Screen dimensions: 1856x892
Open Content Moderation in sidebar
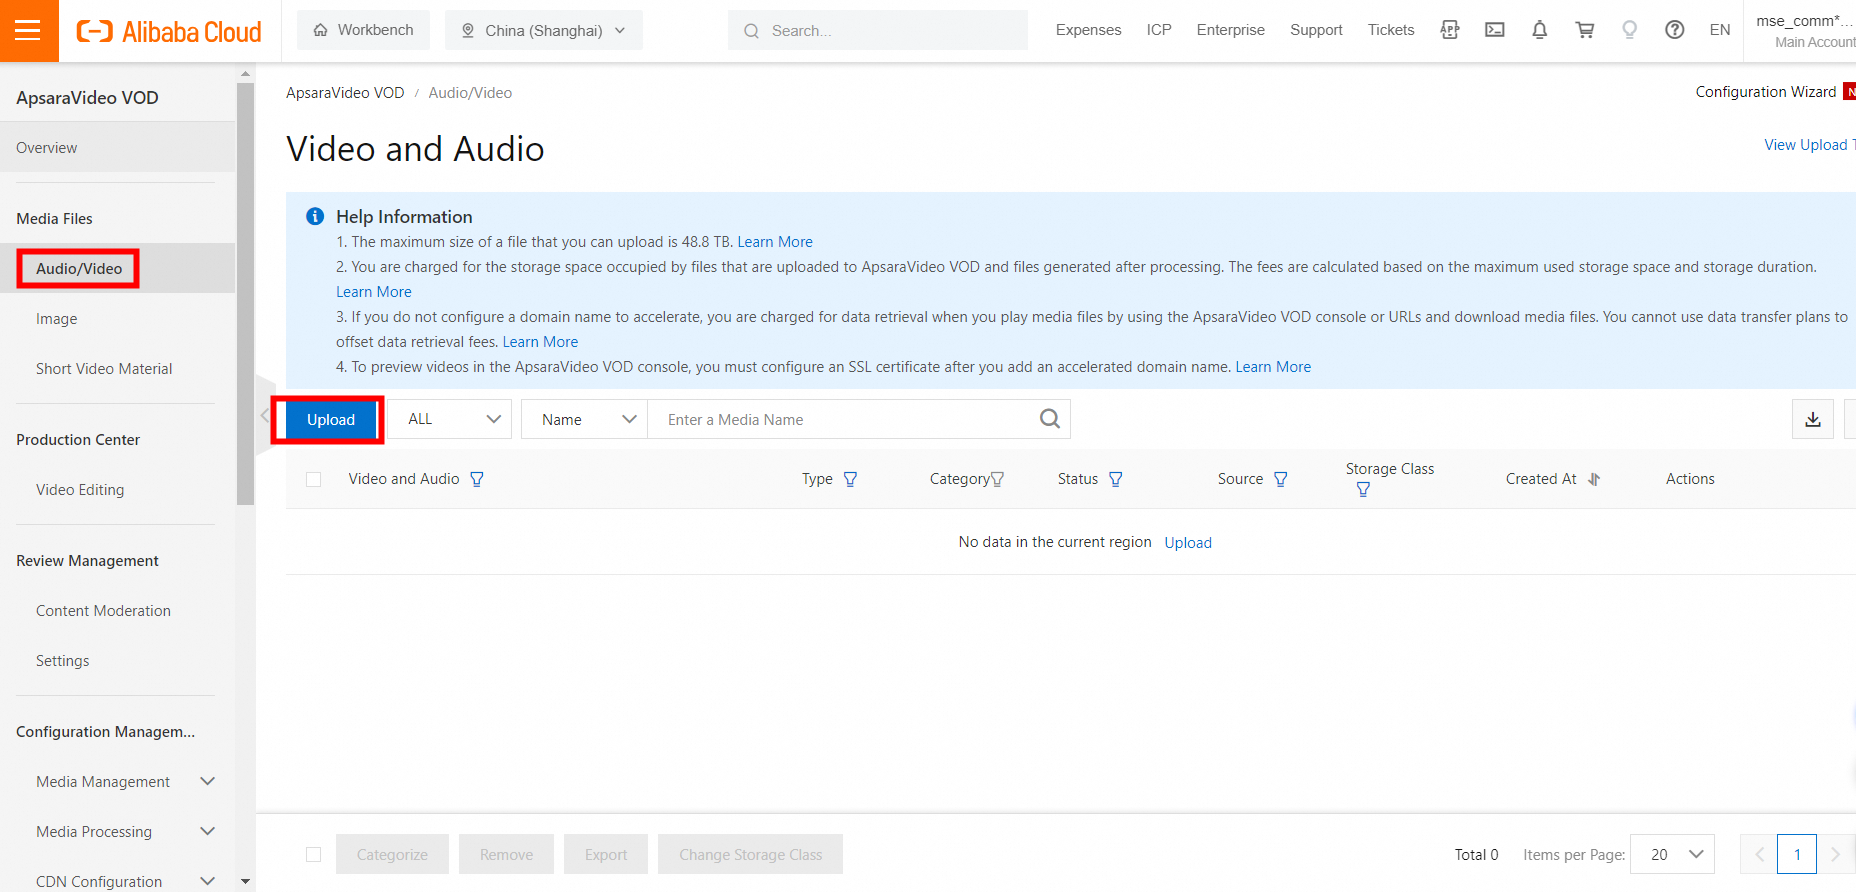click(x=103, y=611)
